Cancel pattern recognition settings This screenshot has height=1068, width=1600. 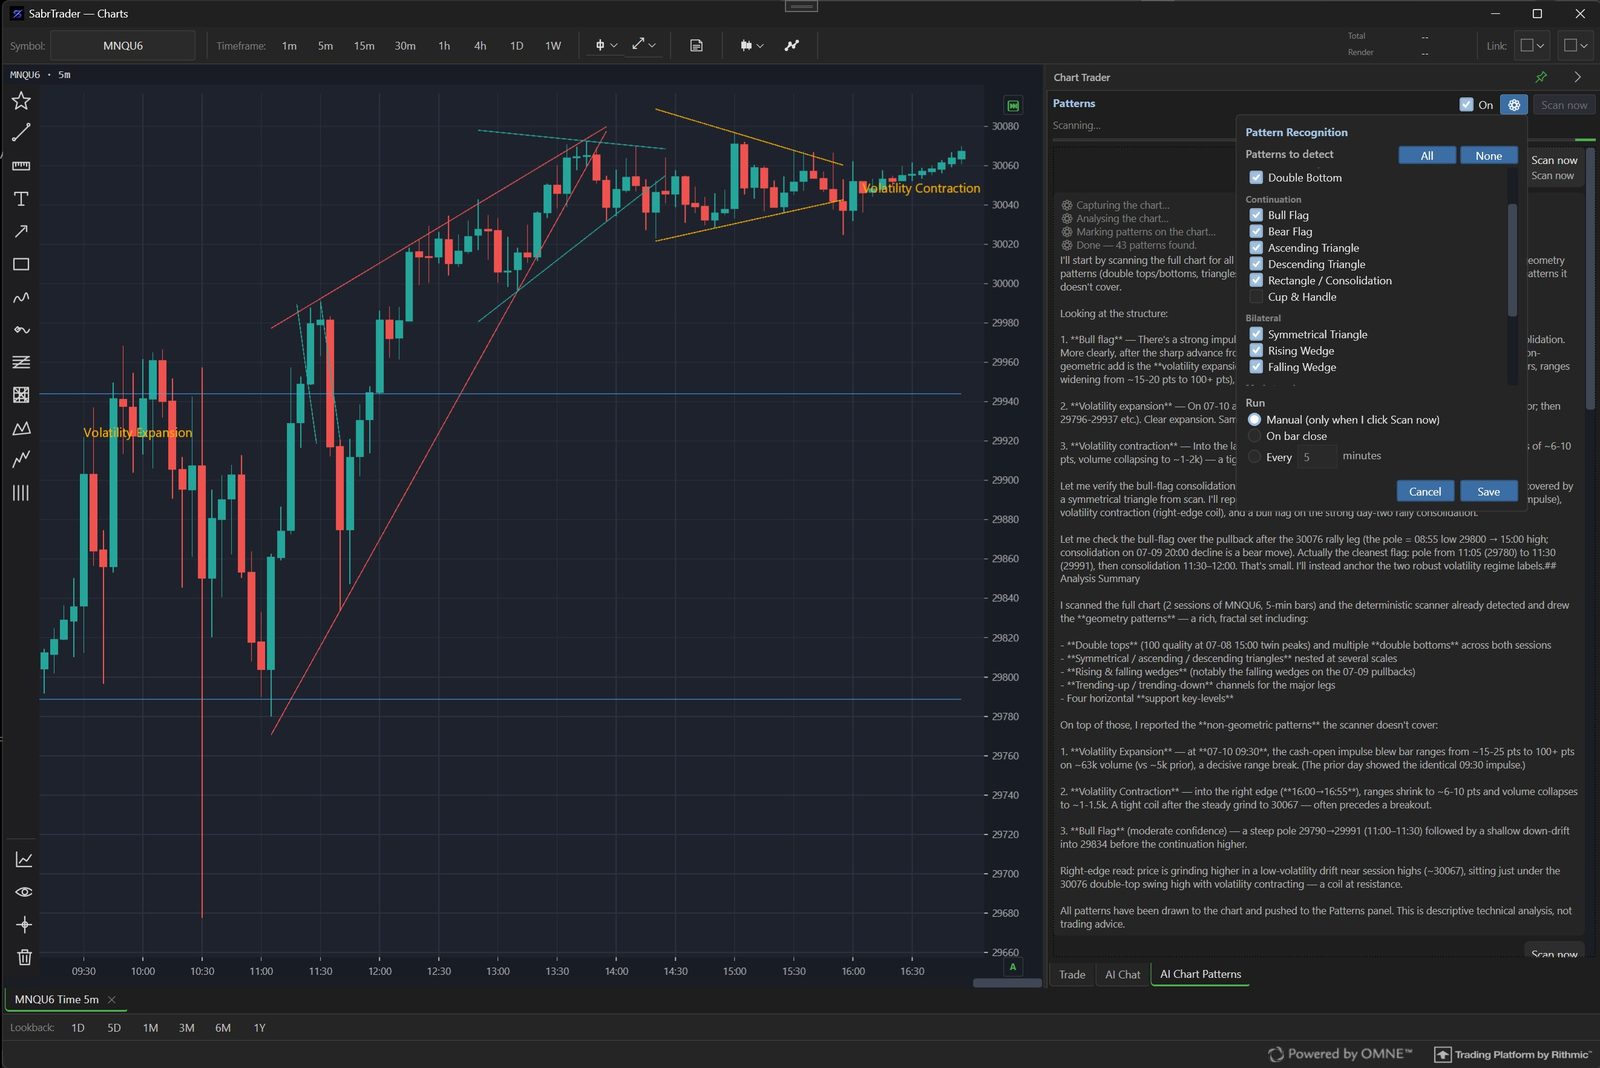(1425, 491)
